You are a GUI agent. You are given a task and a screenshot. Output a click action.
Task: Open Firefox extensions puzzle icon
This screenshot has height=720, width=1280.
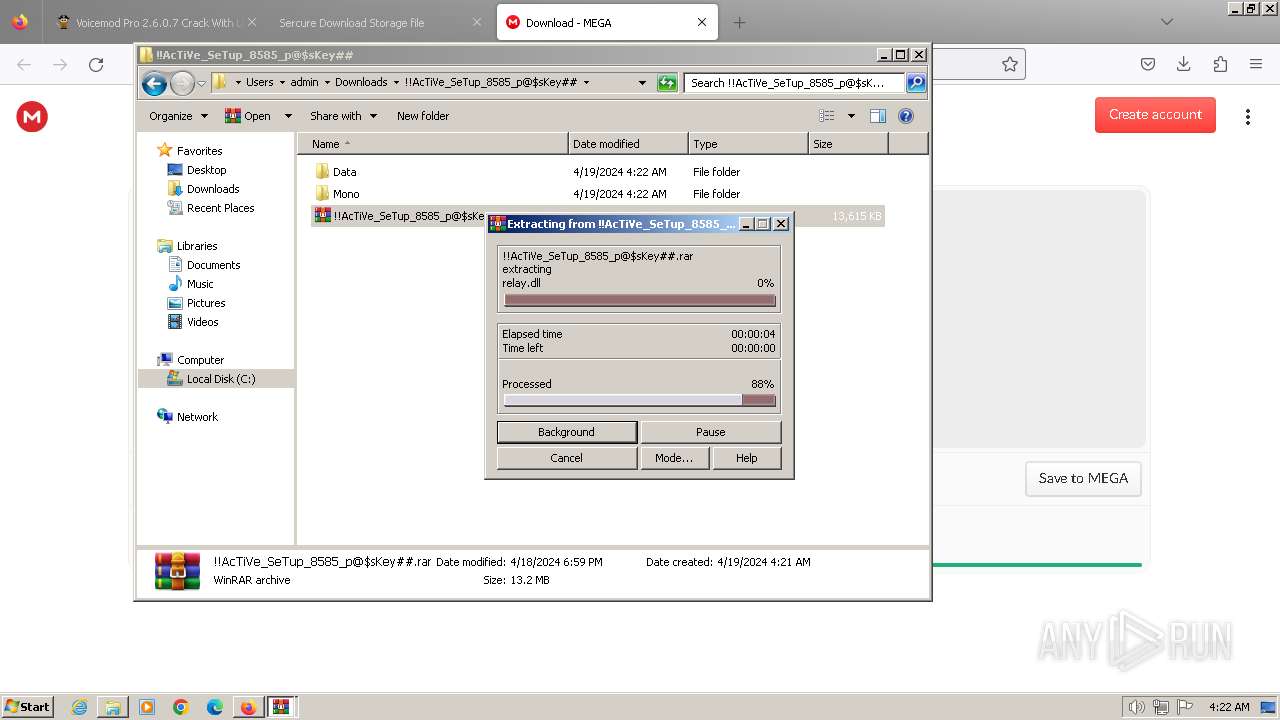1220,64
